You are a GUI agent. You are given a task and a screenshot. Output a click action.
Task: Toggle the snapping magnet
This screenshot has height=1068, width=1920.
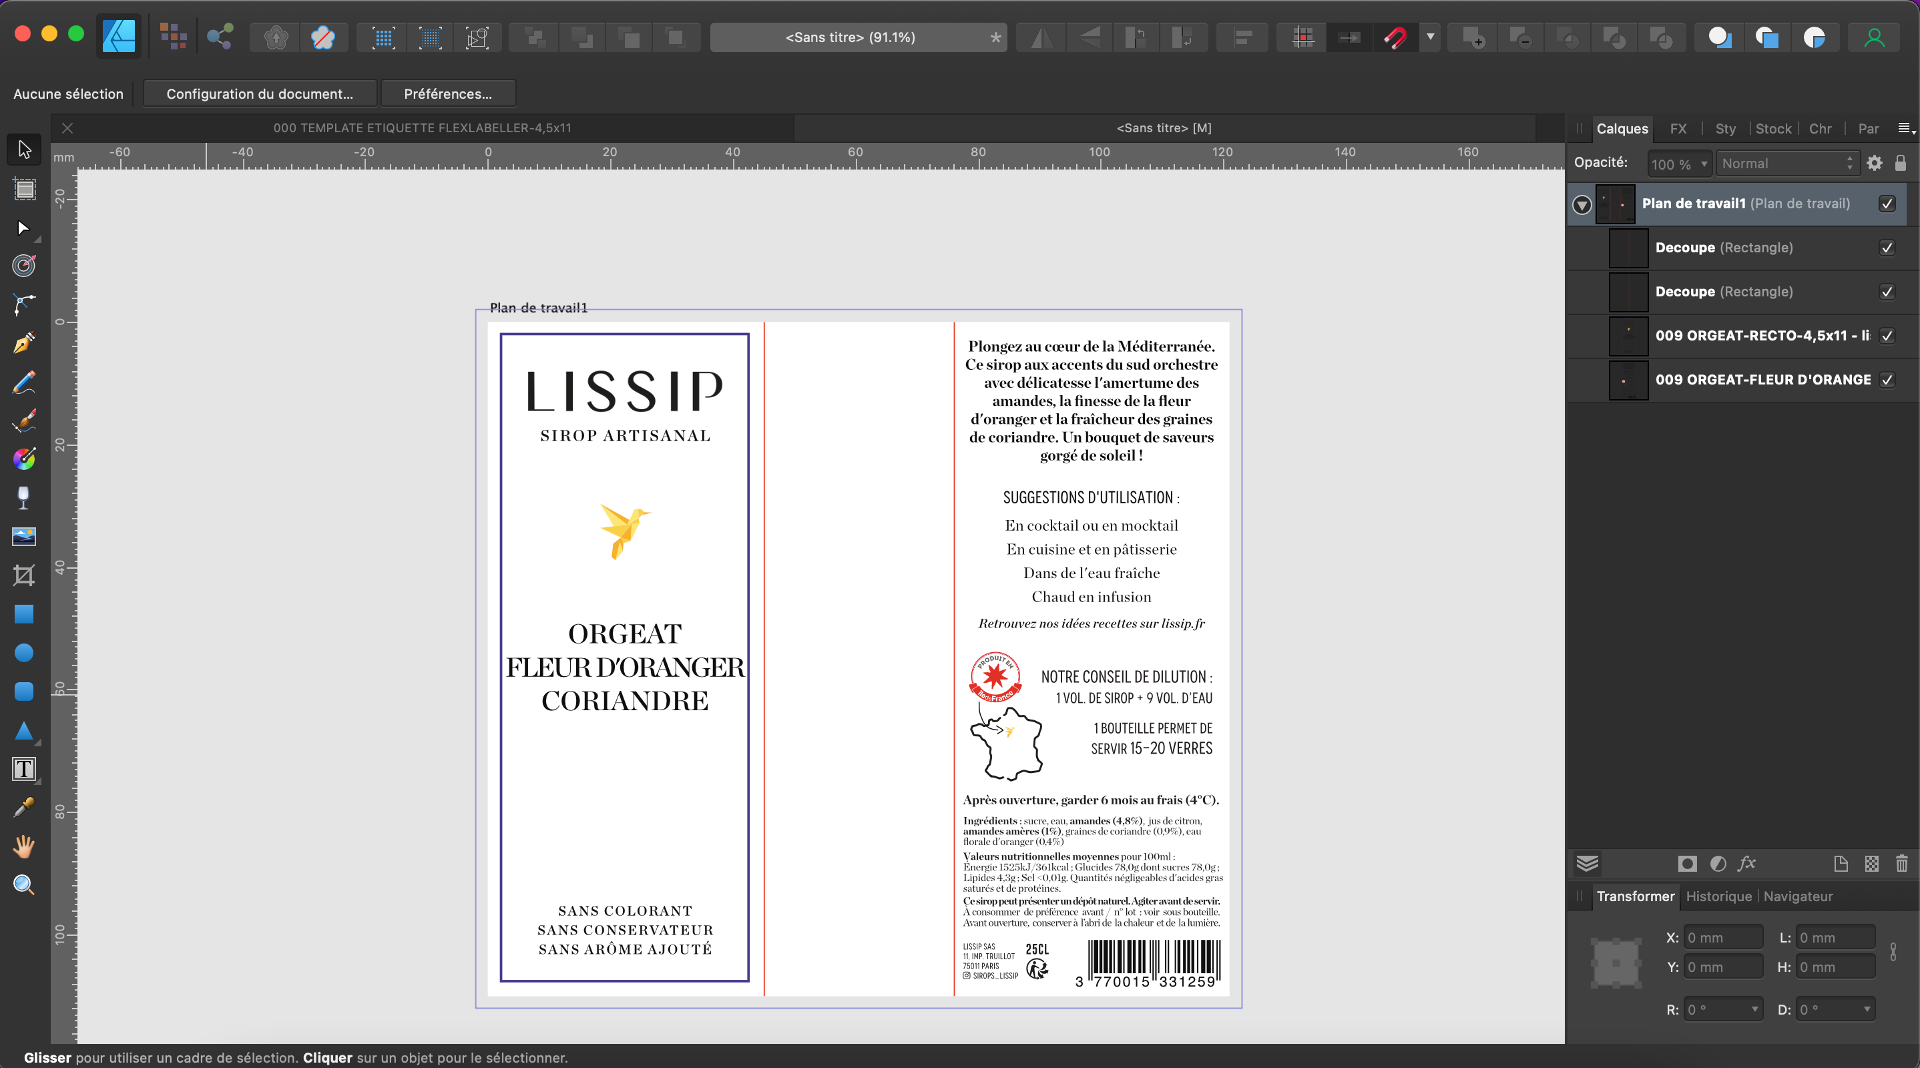point(1395,37)
